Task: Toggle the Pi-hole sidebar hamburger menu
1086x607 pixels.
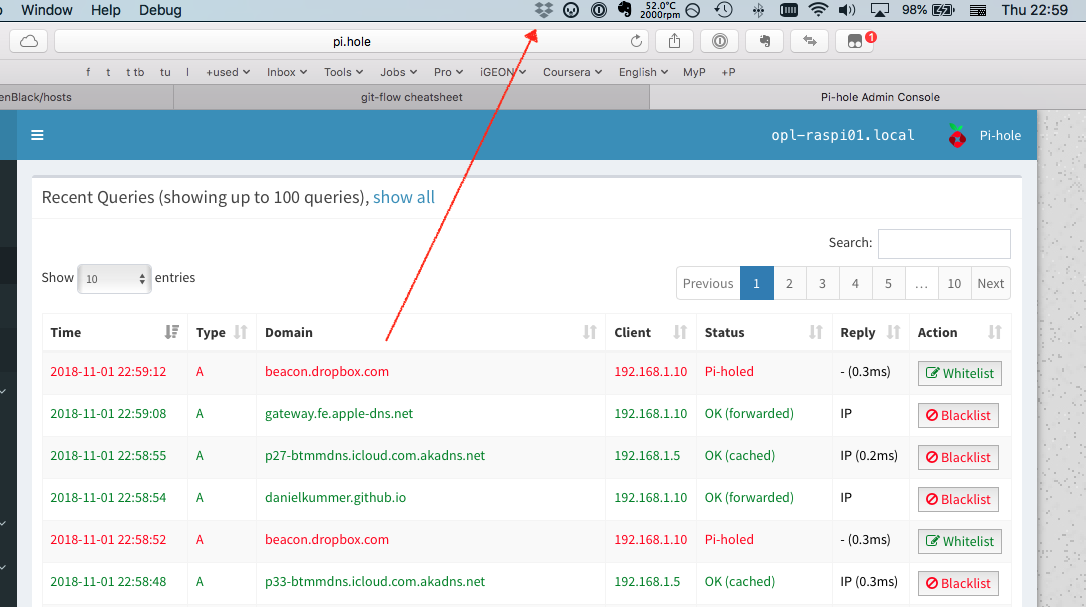Action: [x=37, y=135]
